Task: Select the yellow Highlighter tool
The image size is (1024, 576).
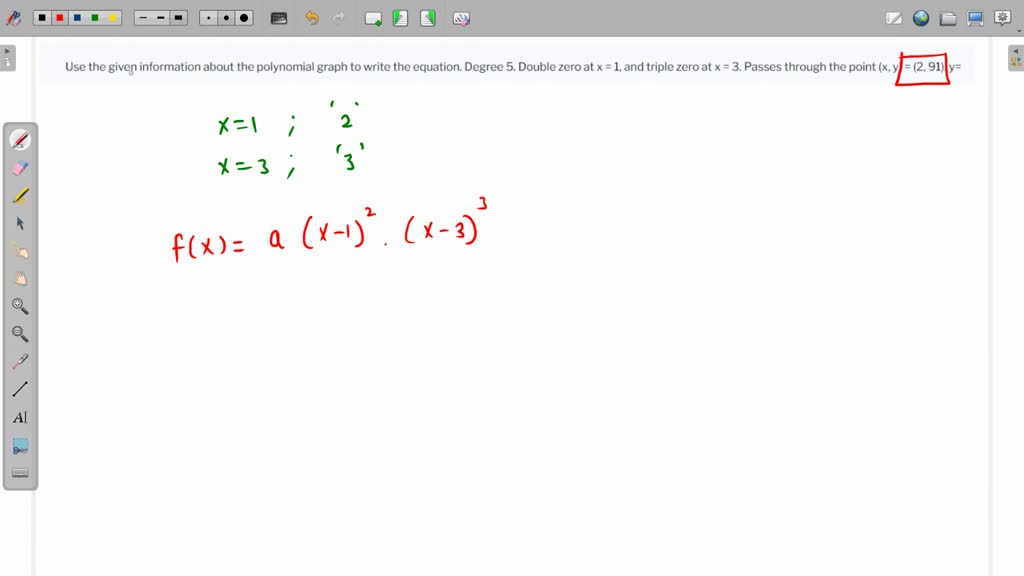Action: pyautogui.click(x=20, y=195)
